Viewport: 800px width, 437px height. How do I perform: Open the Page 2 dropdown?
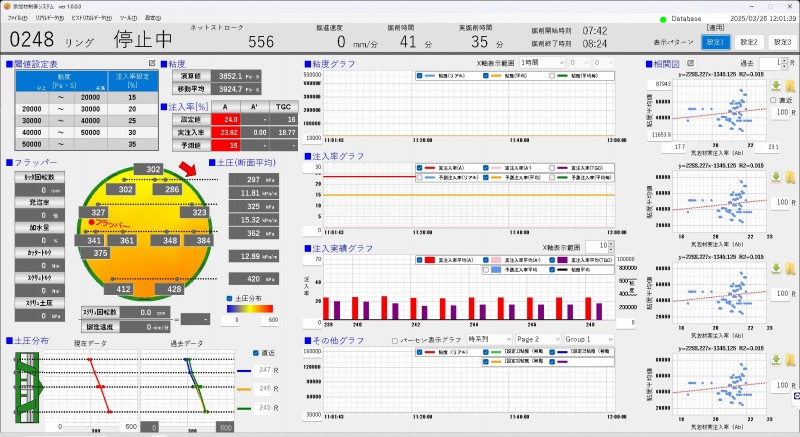pos(534,339)
